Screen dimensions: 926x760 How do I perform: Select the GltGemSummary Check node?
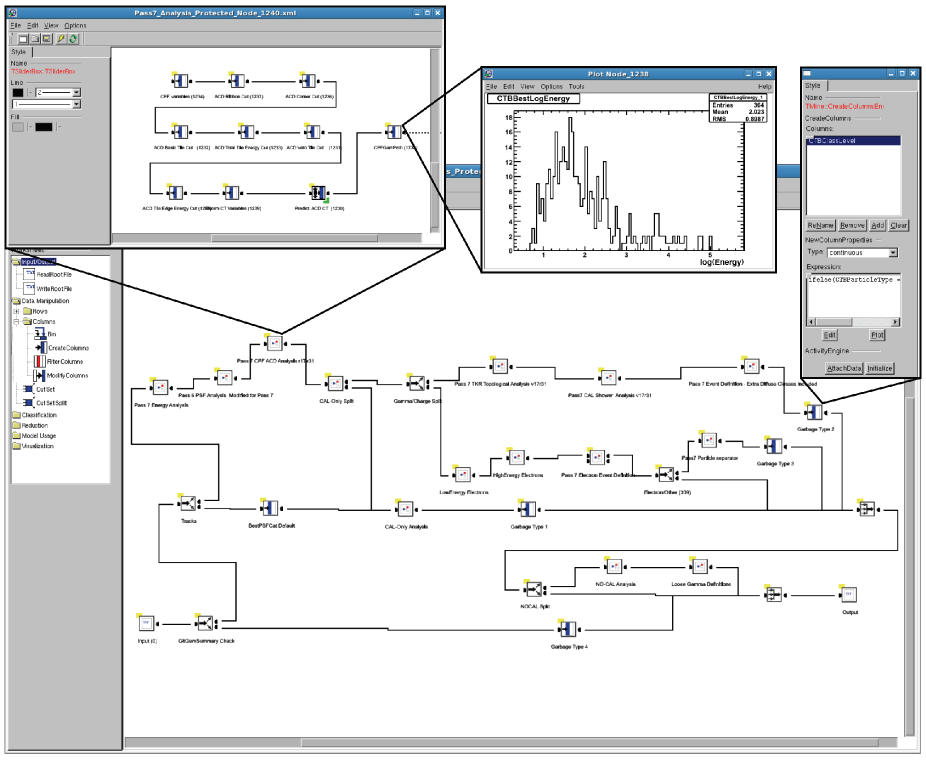(204, 624)
